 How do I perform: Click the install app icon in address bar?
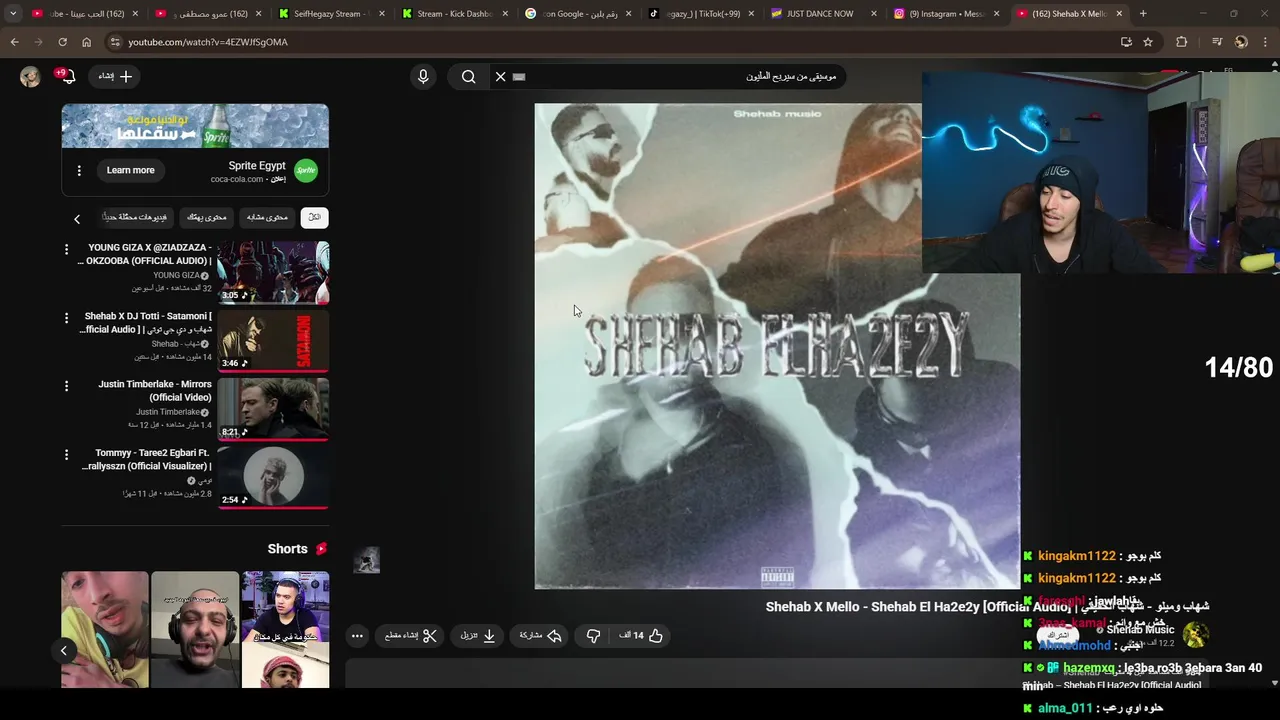pos(1126,42)
